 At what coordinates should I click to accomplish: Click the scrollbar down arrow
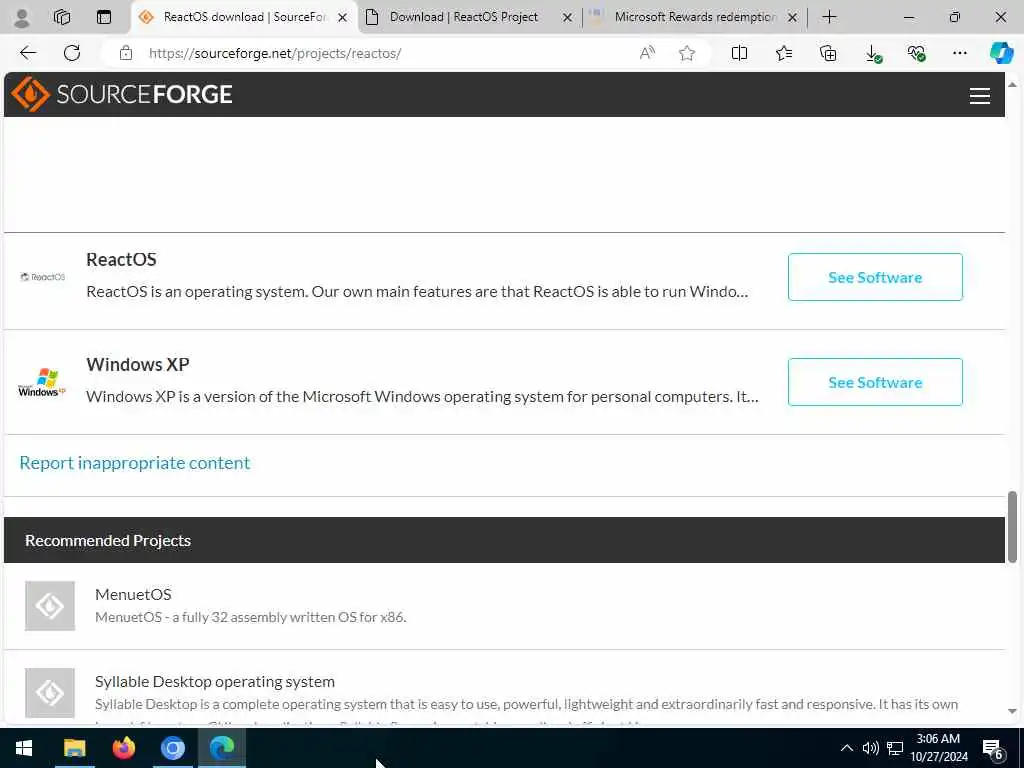[x=1012, y=711]
